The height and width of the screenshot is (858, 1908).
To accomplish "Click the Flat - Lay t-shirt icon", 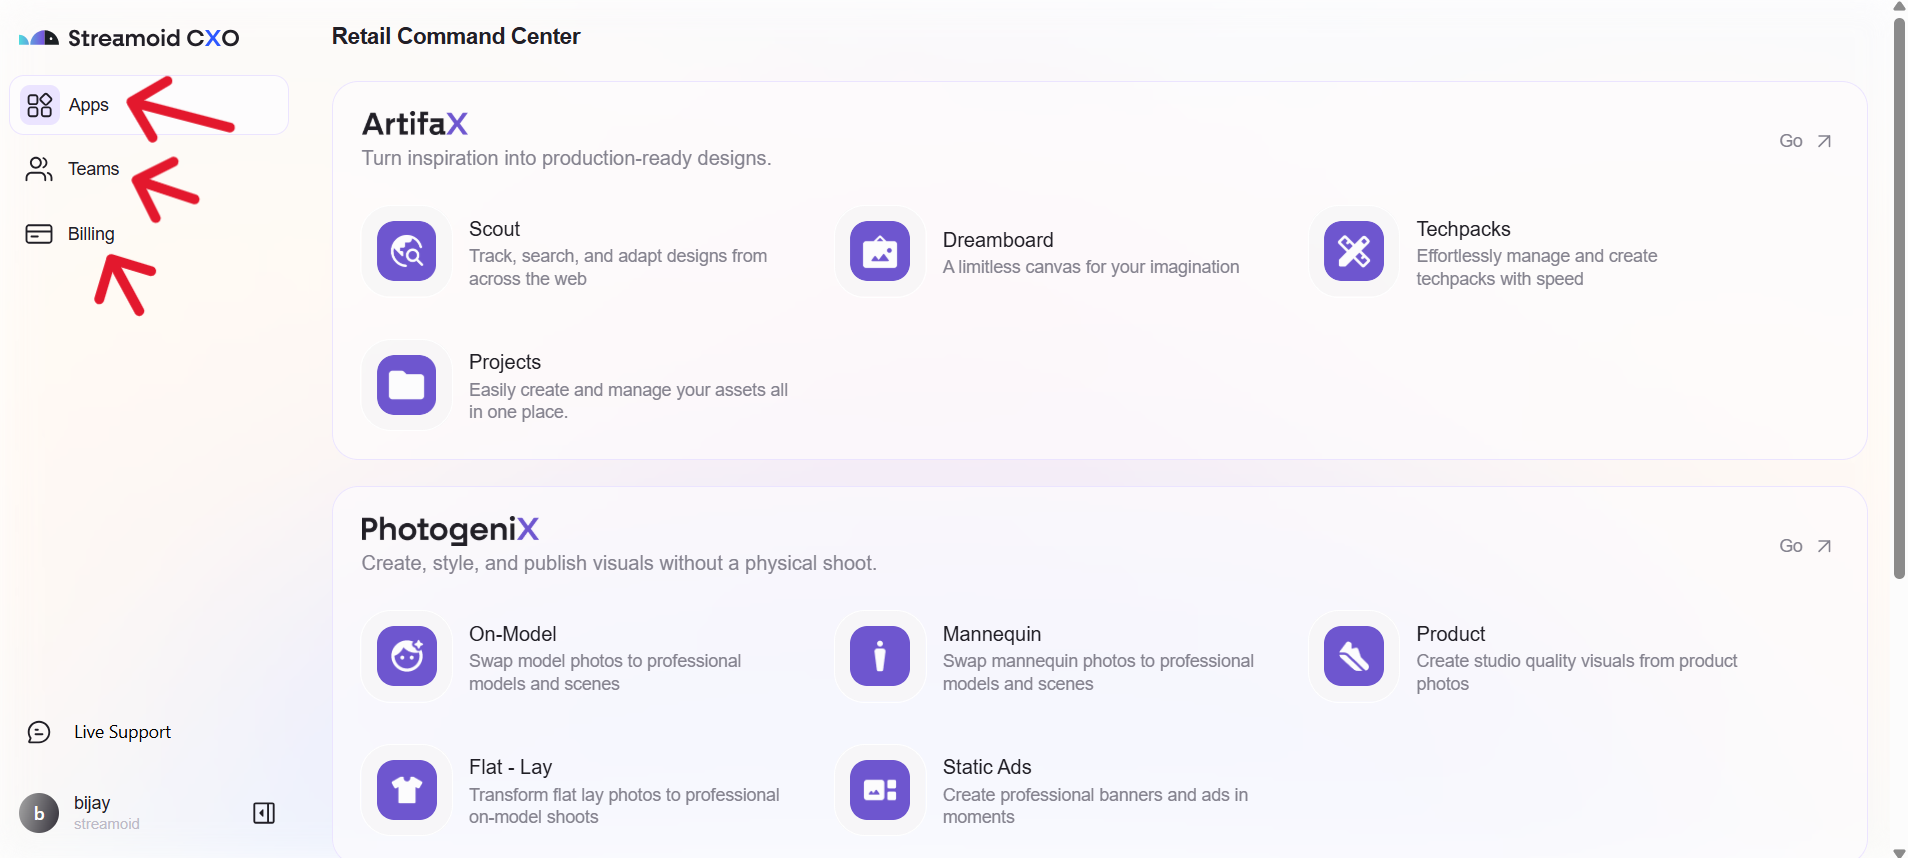I will (x=406, y=790).
